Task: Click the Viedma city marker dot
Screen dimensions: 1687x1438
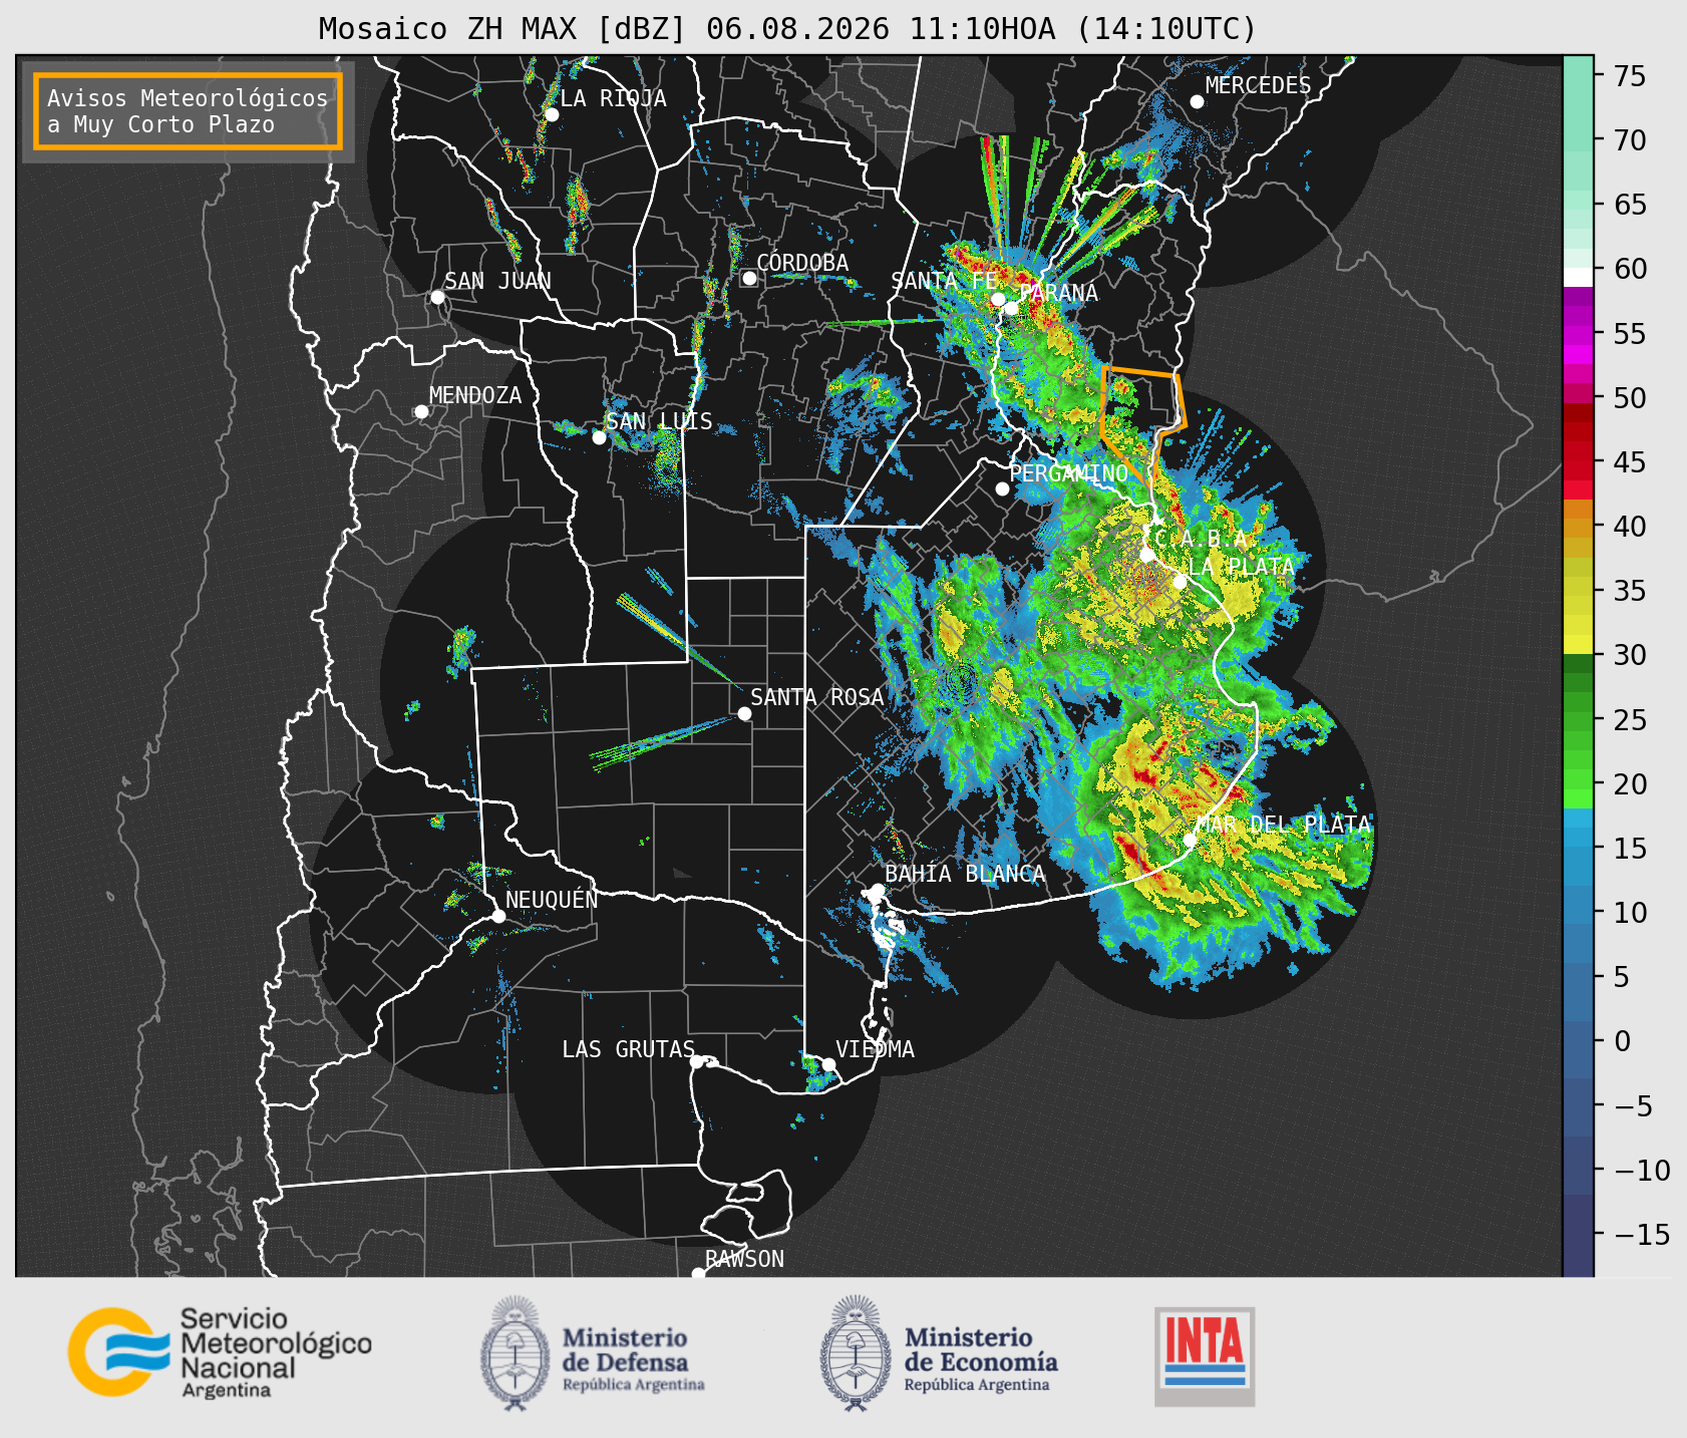Action: point(828,1064)
